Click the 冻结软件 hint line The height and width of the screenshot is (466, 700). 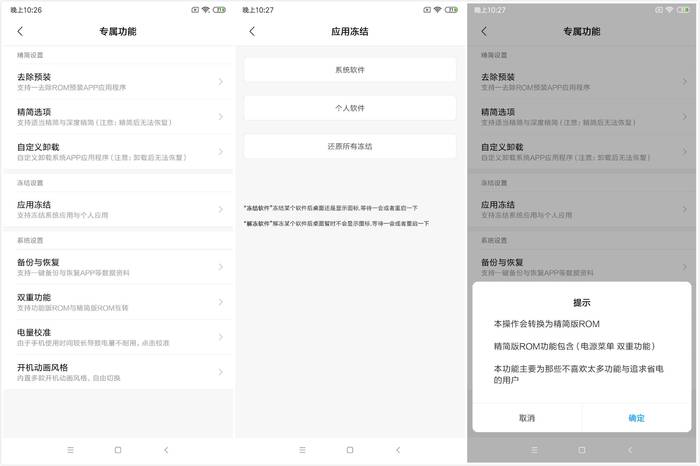(x=331, y=208)
